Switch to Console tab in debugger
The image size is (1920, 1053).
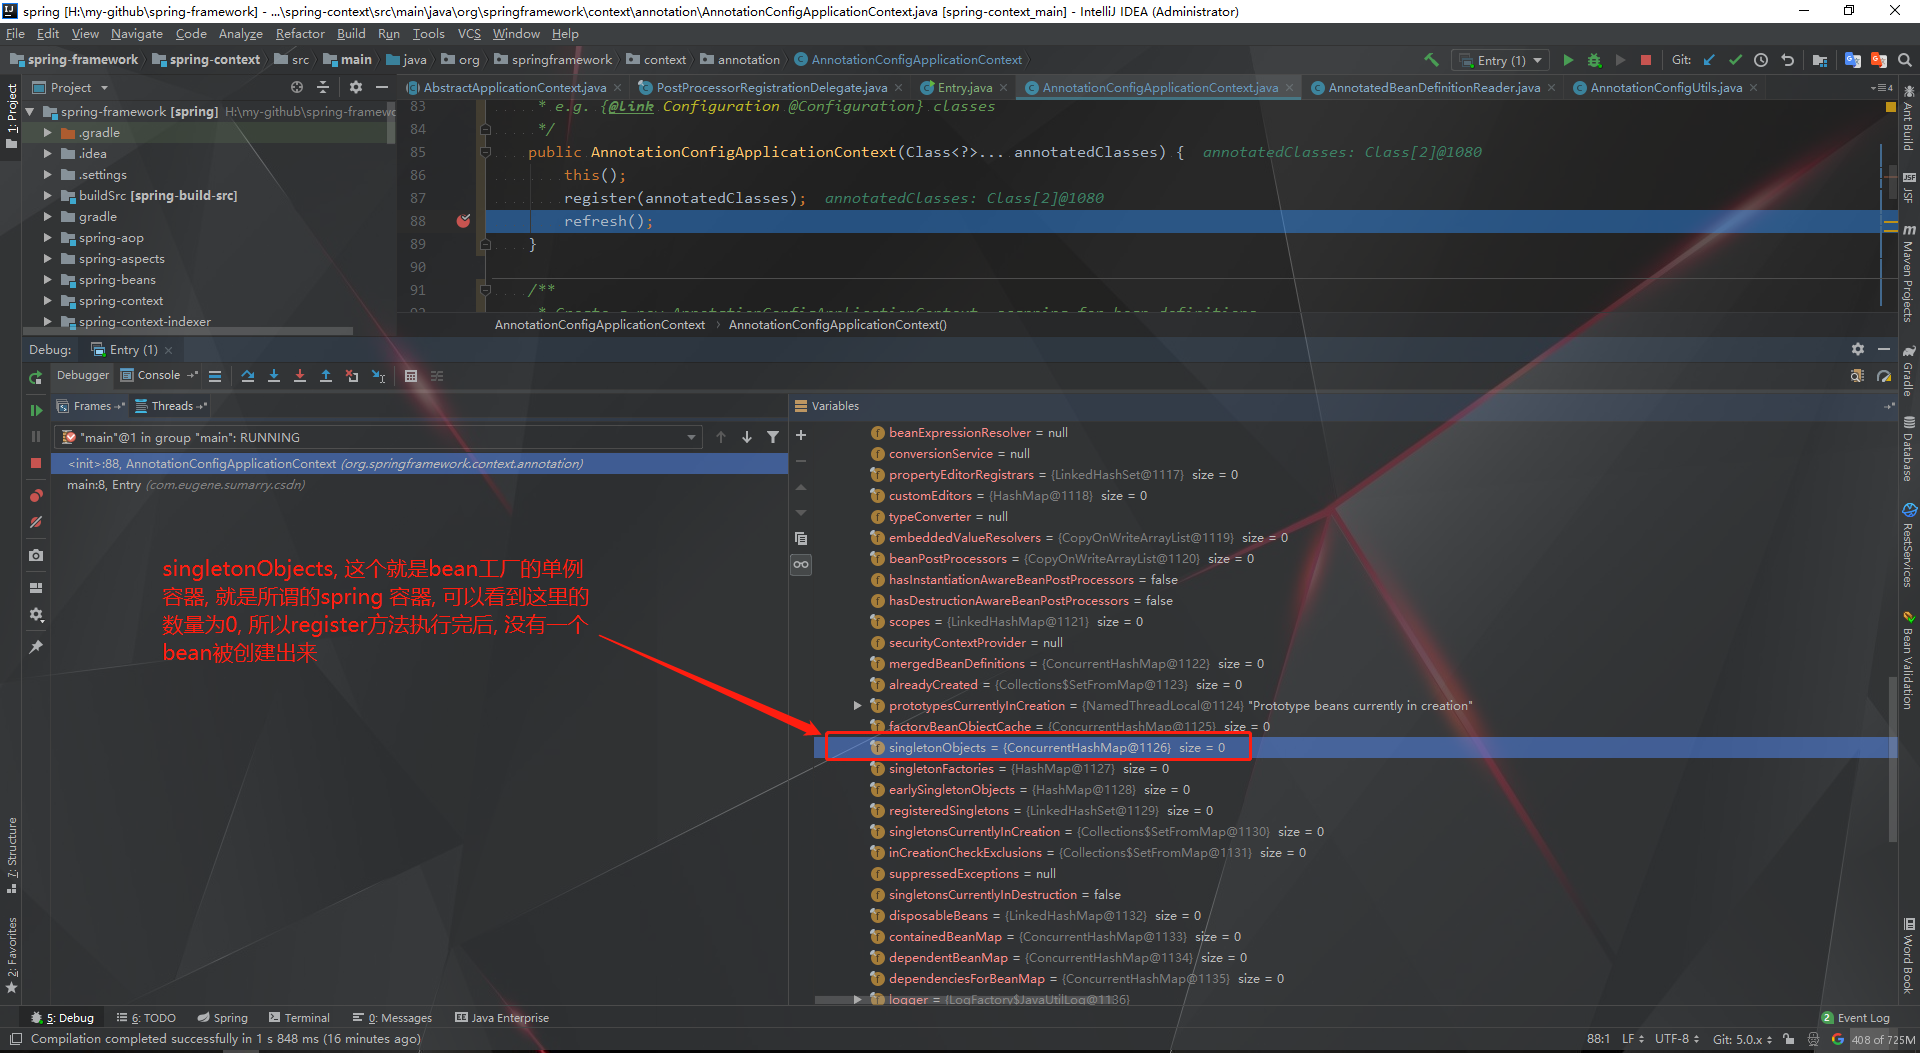coord(158,376)
